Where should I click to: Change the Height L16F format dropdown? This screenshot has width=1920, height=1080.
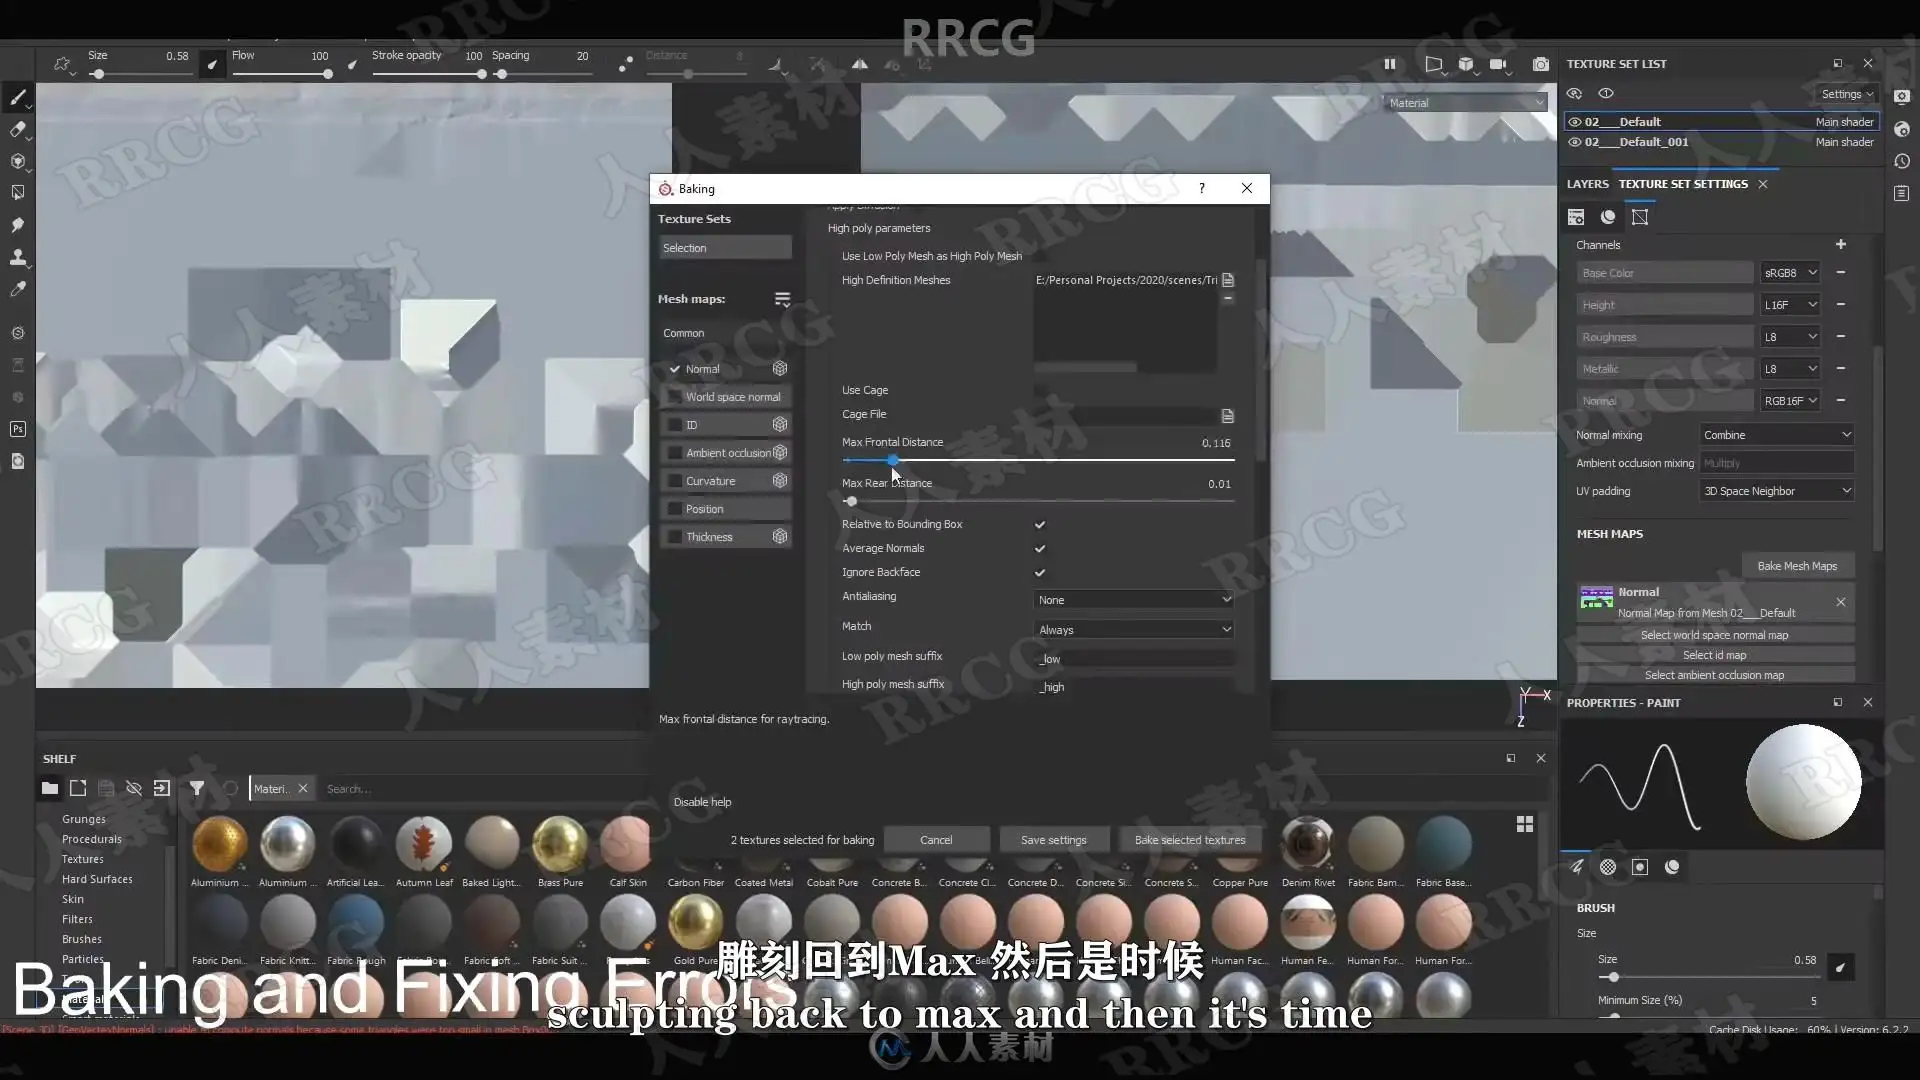point(1790,305)
